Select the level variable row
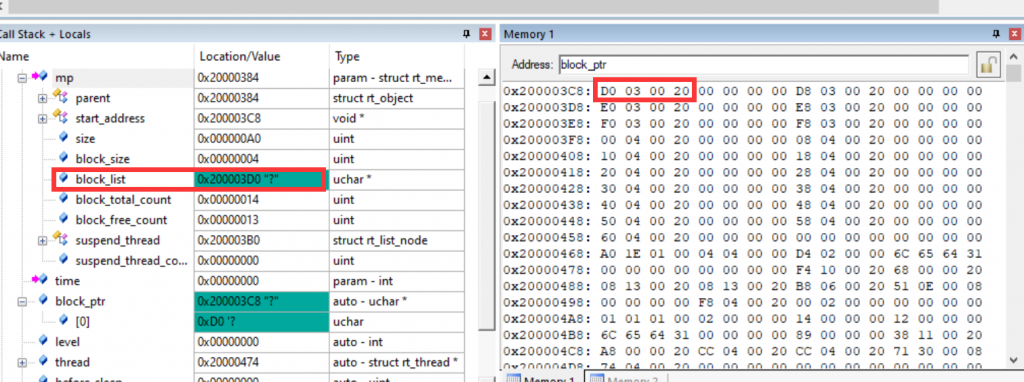The width and height of the screenshot is (1024, 382). coord(232,342)
